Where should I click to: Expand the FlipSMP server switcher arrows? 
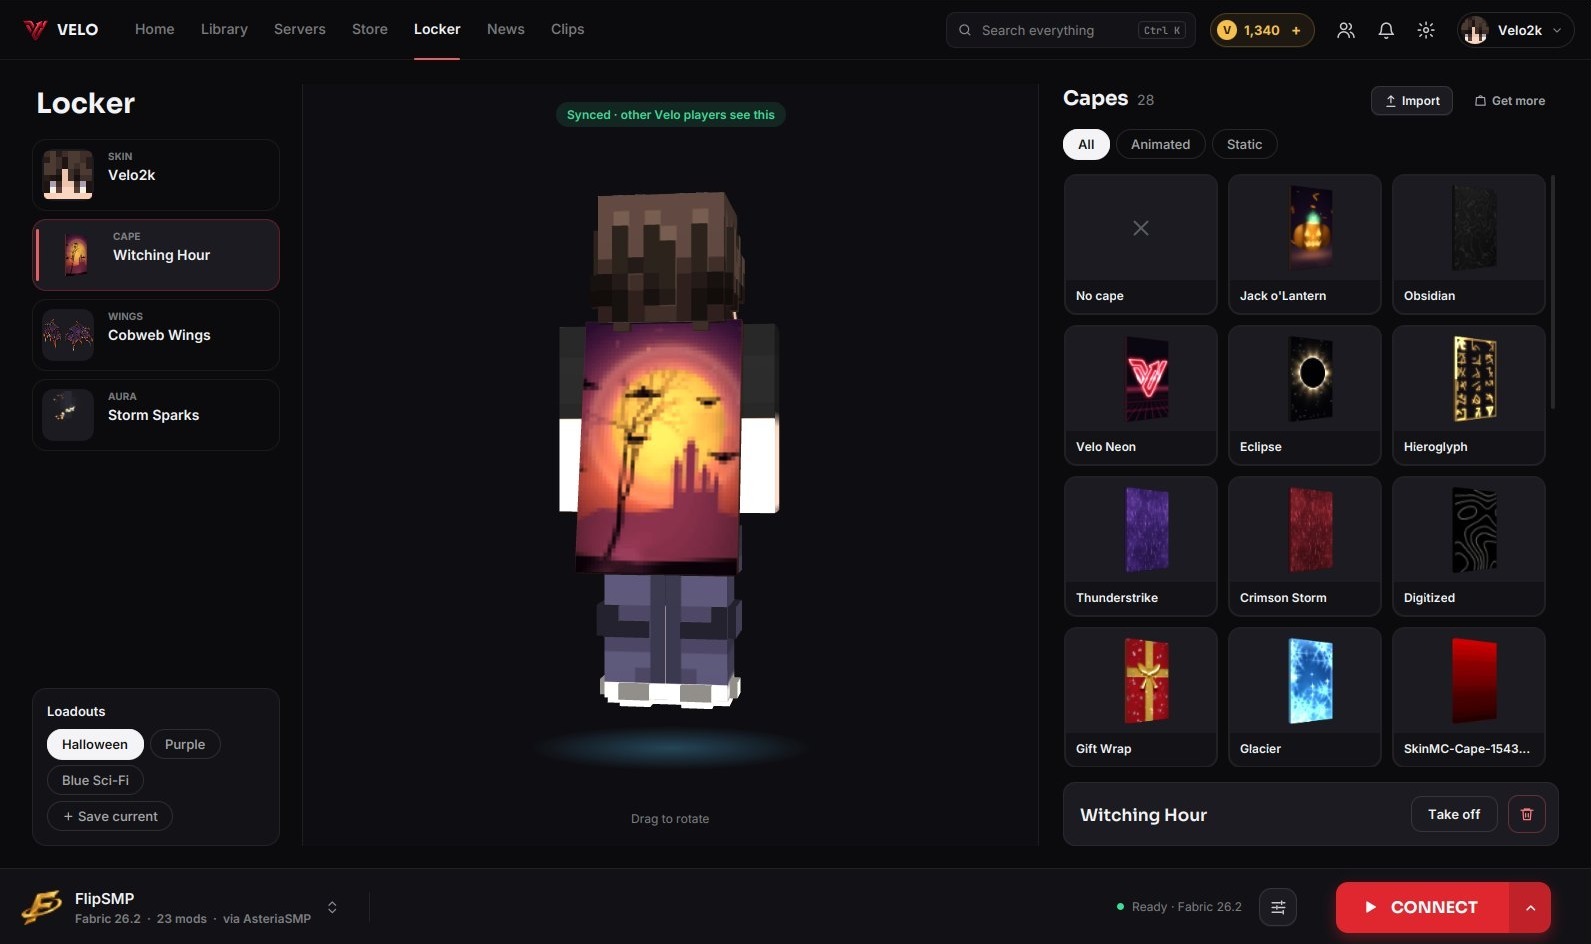pos(332,907)
